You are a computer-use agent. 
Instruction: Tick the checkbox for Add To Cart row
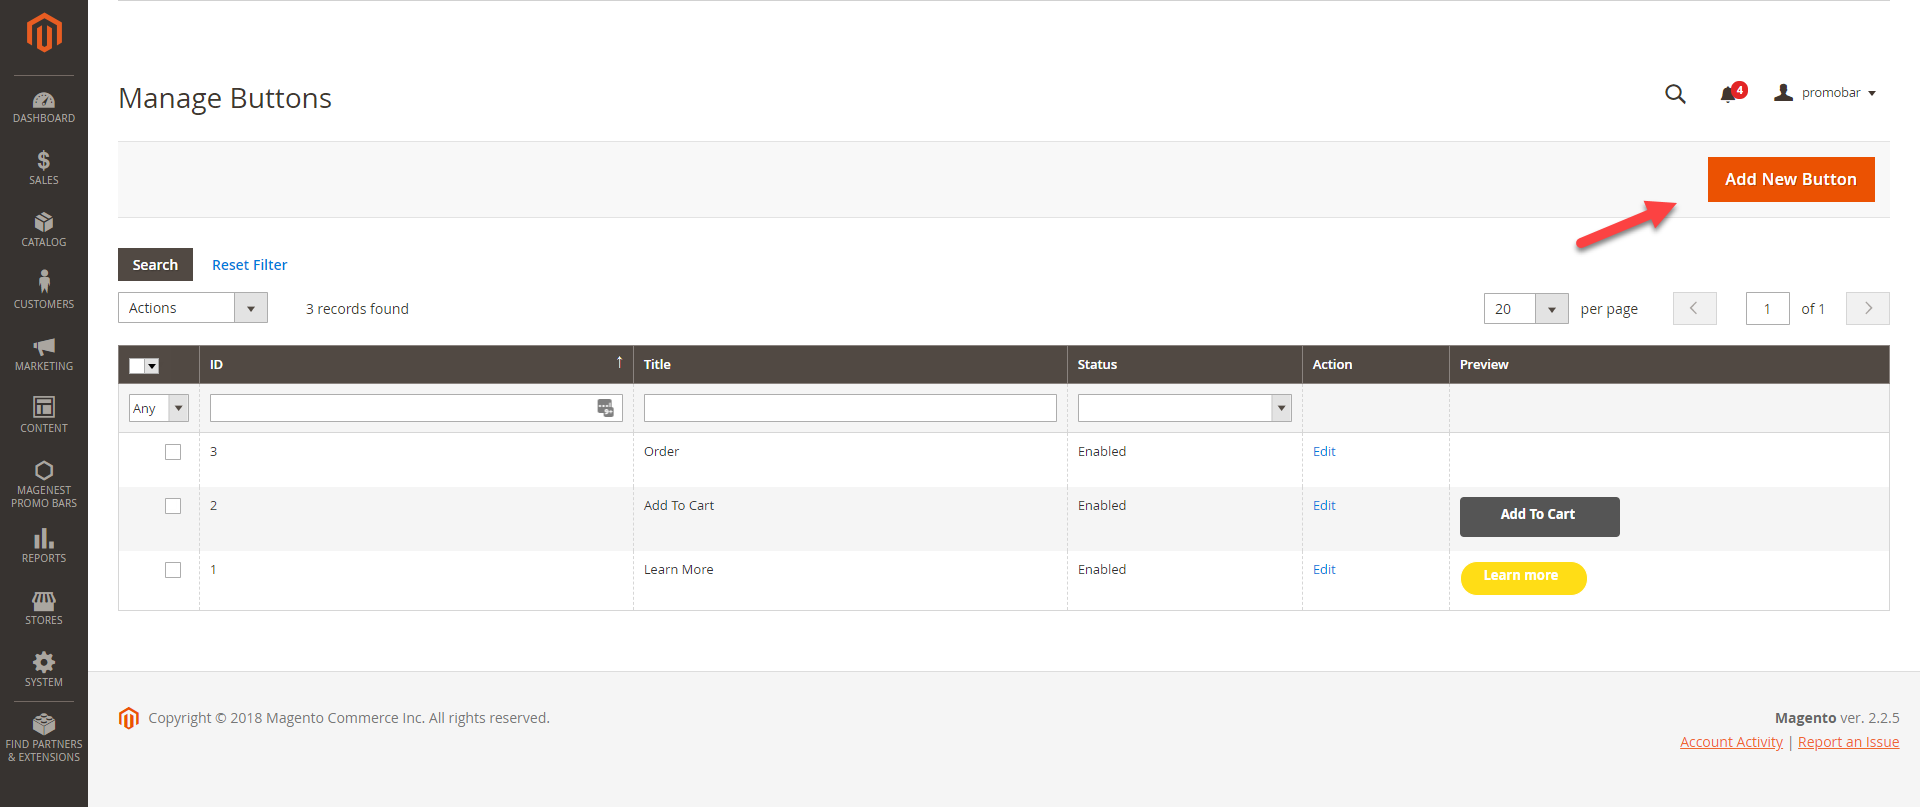click(173, 506)
